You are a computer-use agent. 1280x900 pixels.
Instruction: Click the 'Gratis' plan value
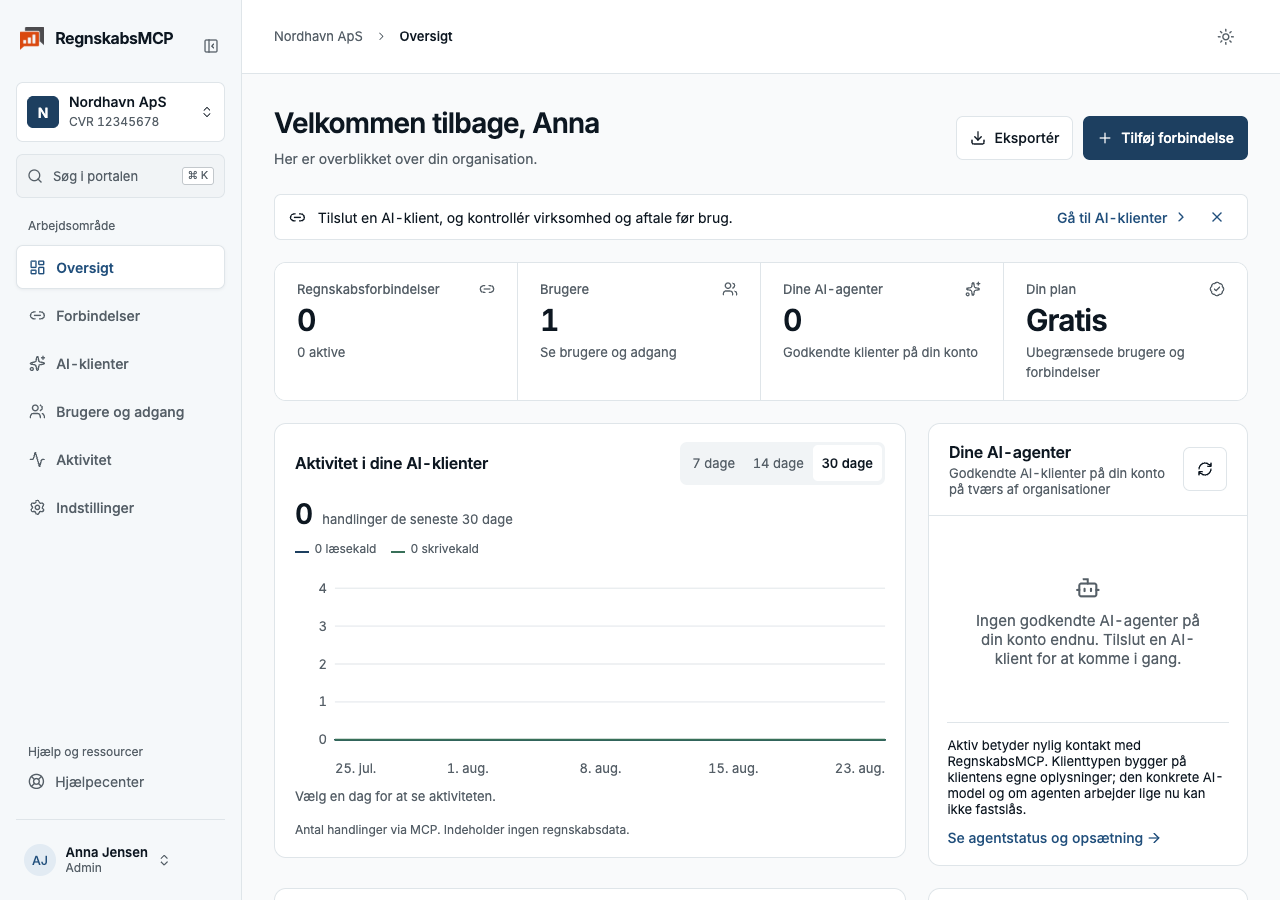pos(1066,321)
